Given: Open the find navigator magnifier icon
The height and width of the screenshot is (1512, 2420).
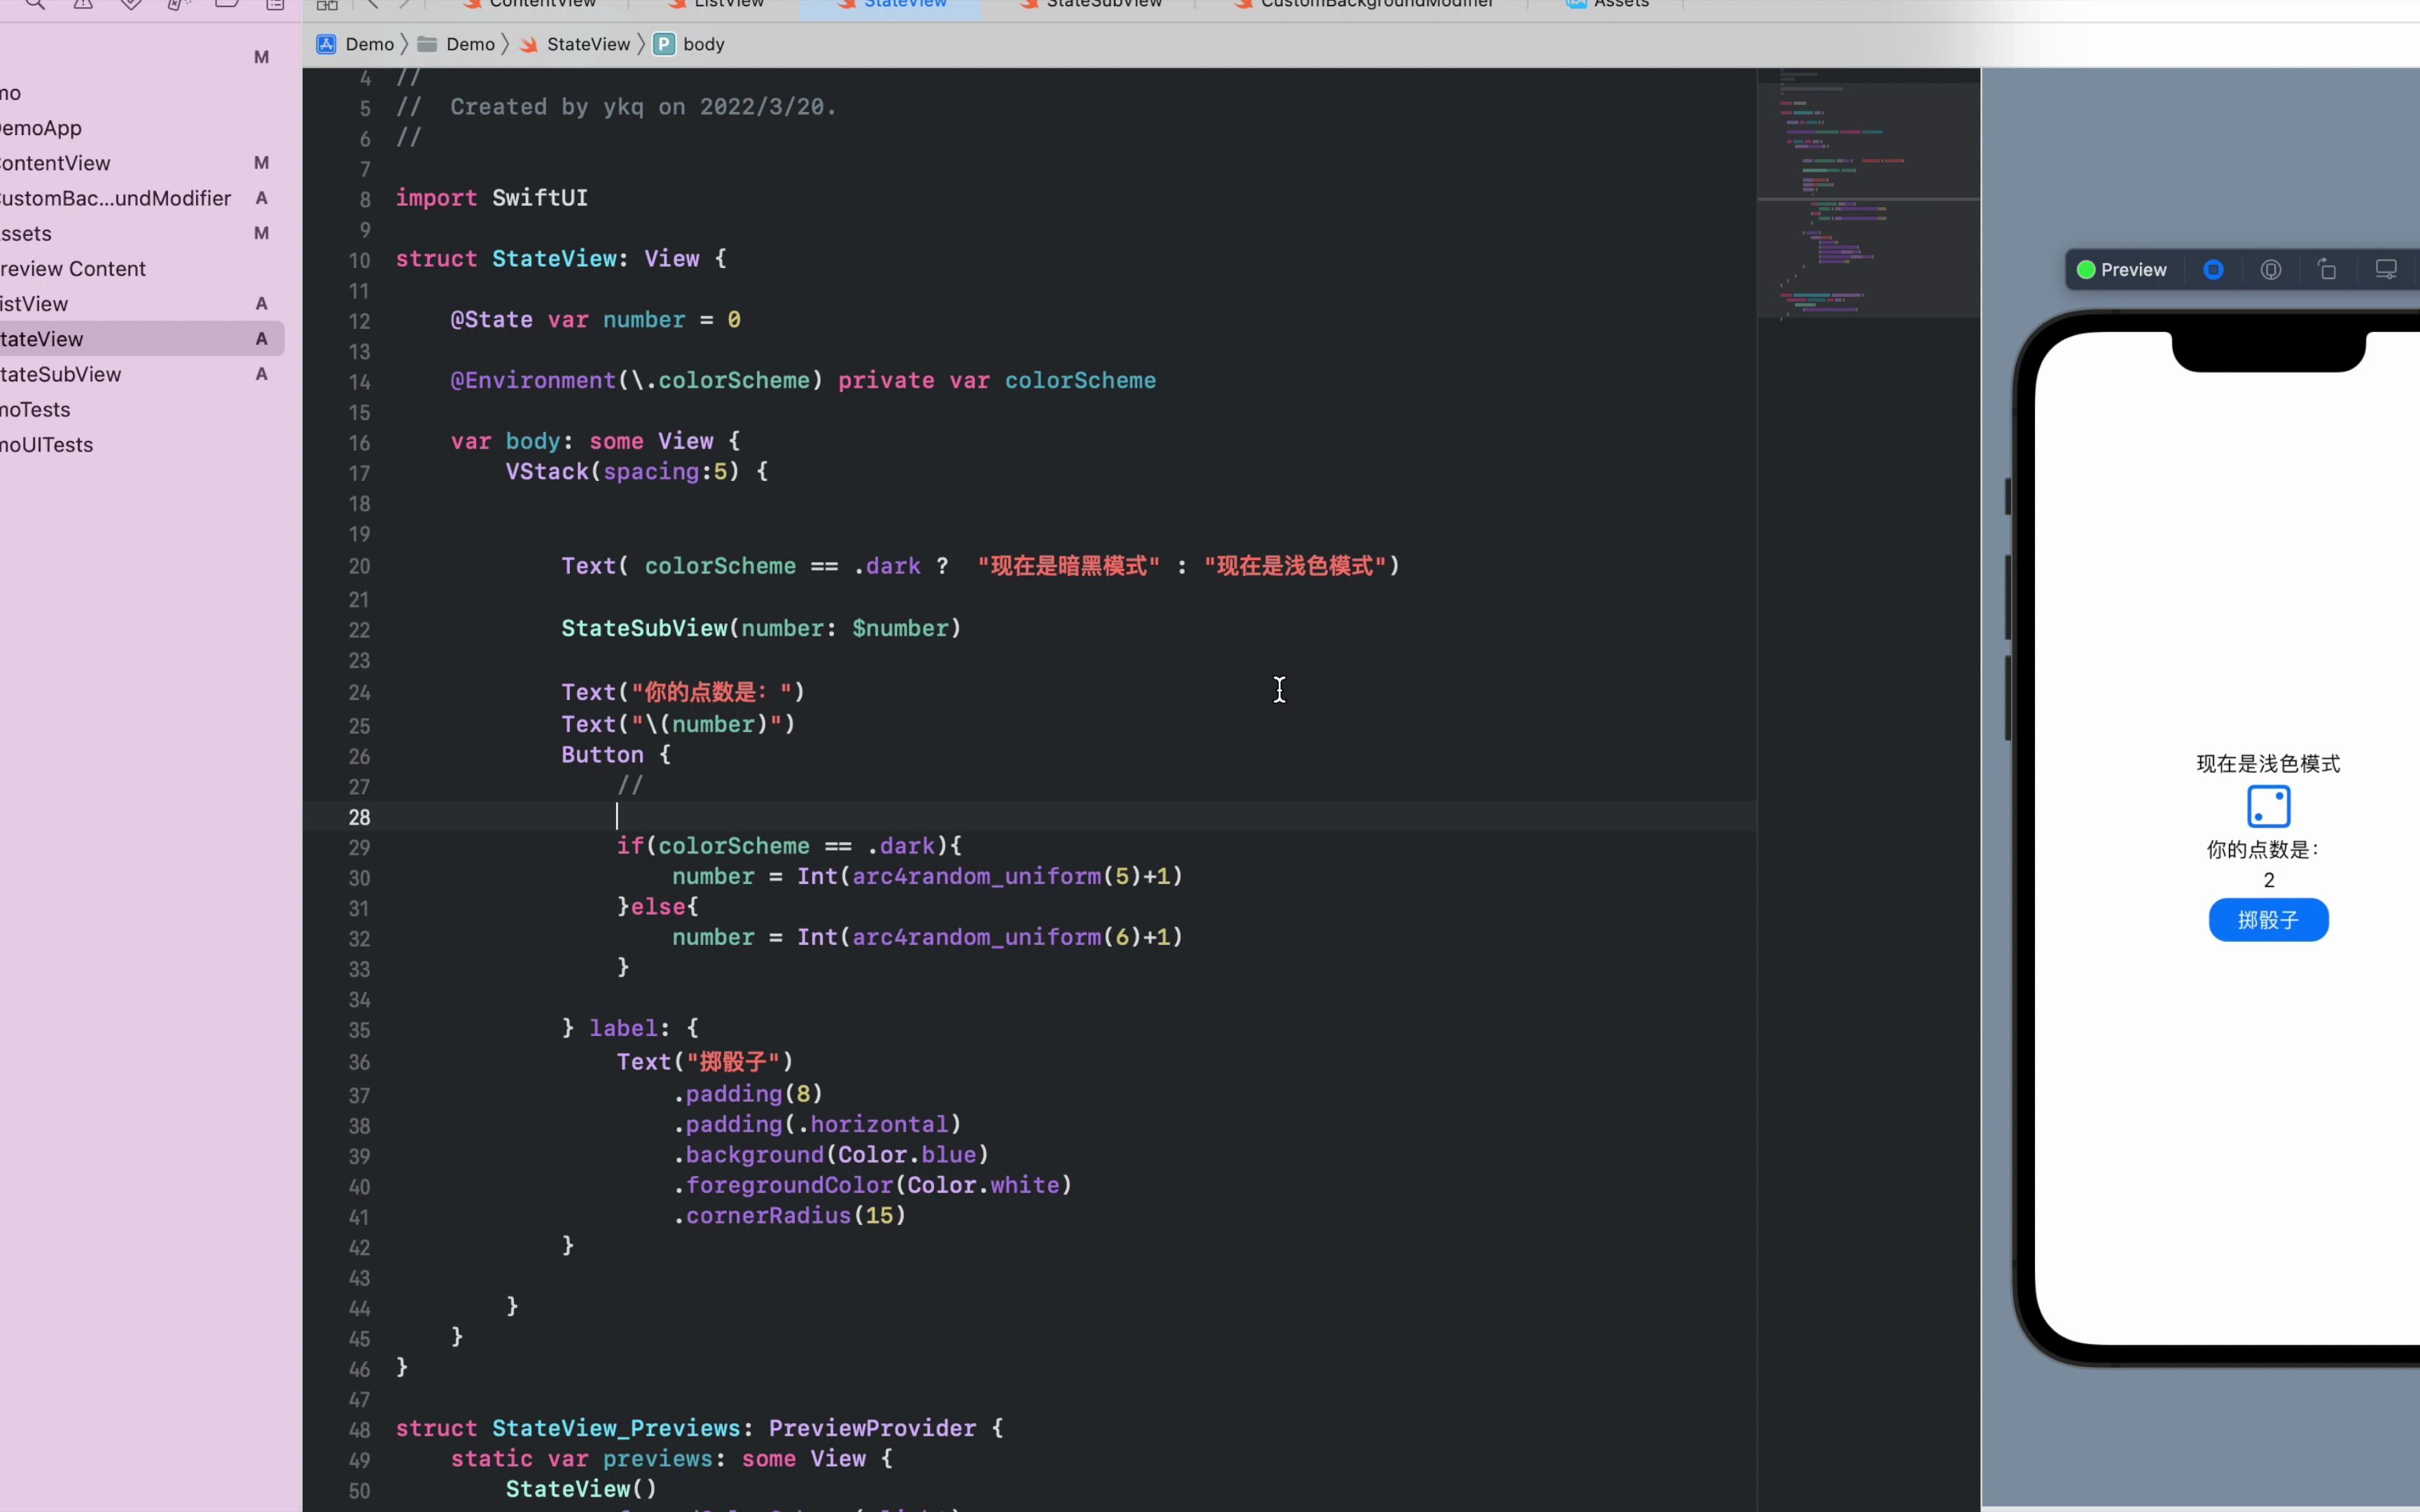Looking at the screenshot, I should click(35, 4).
